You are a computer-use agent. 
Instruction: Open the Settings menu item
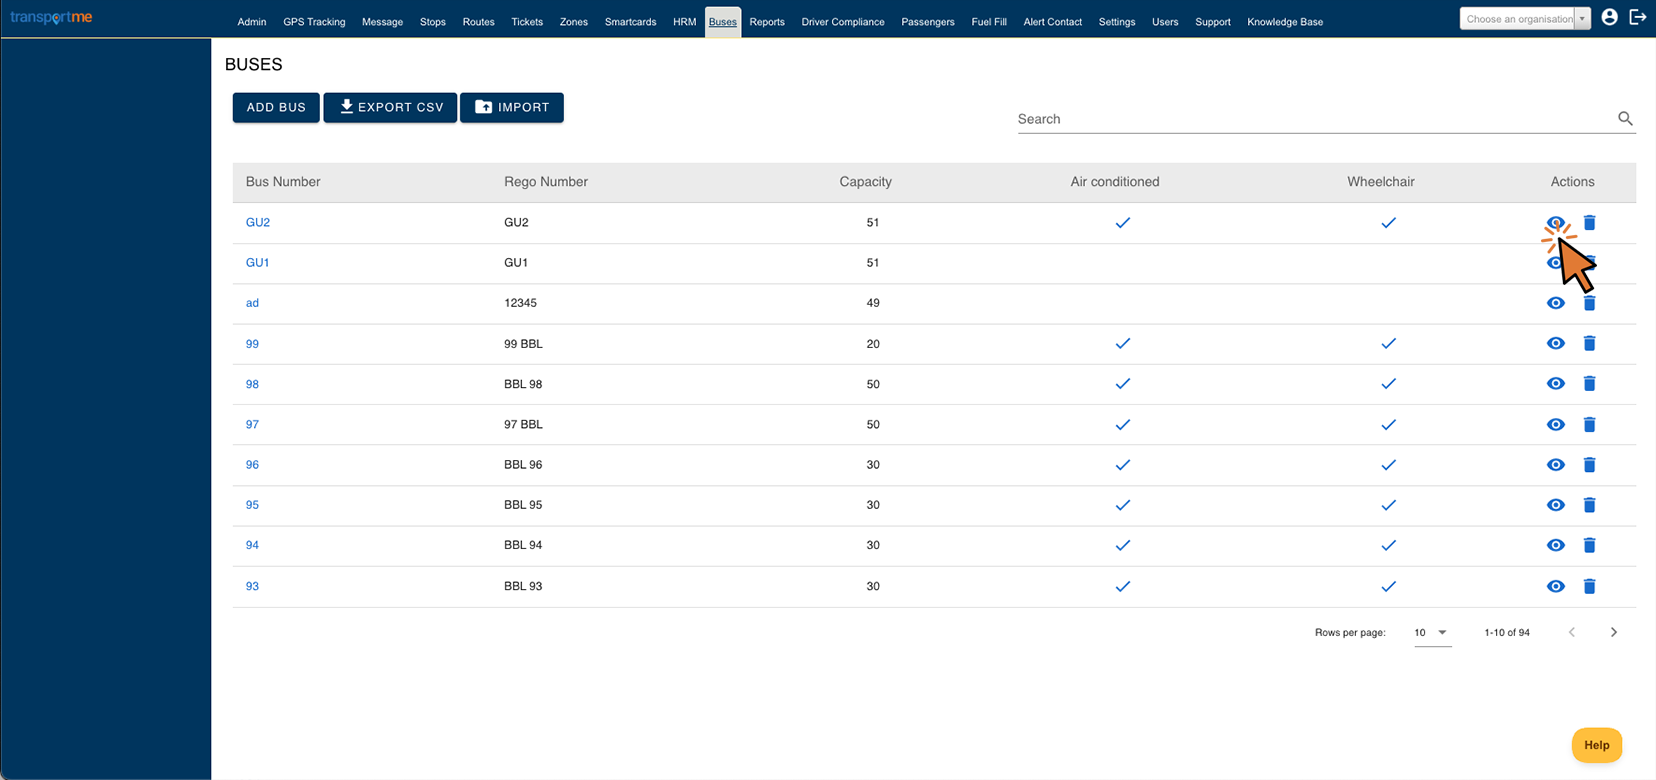(1116, 22)
